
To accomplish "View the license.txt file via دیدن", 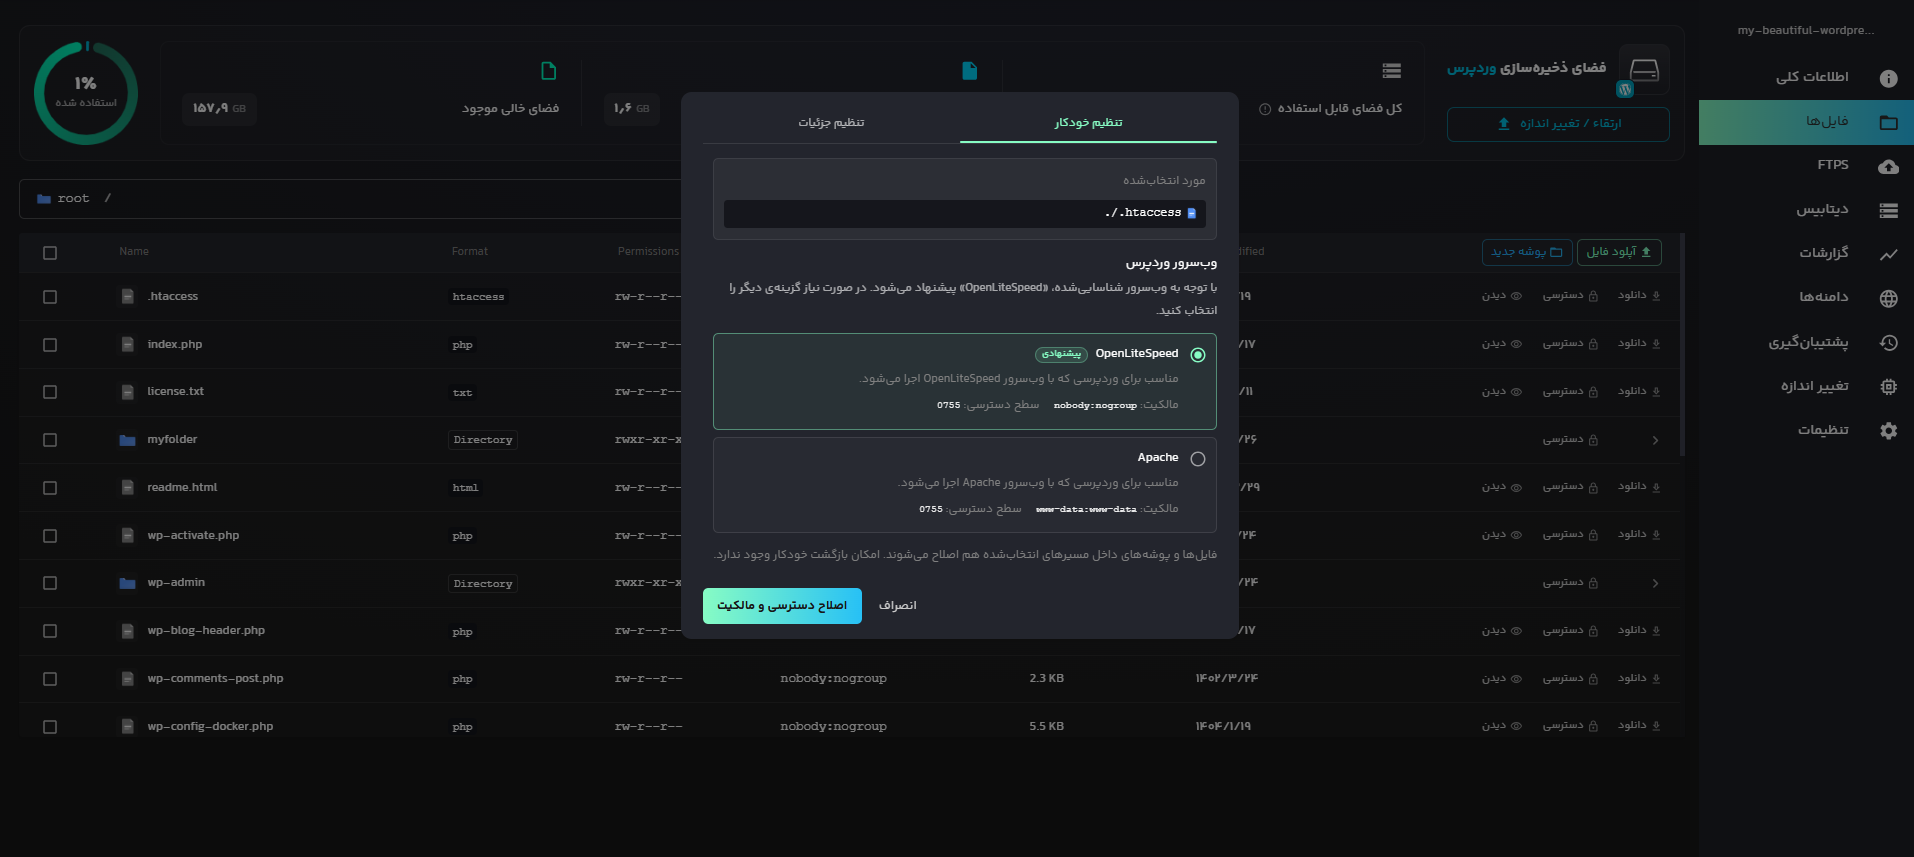I will [x=1502, y=391].
